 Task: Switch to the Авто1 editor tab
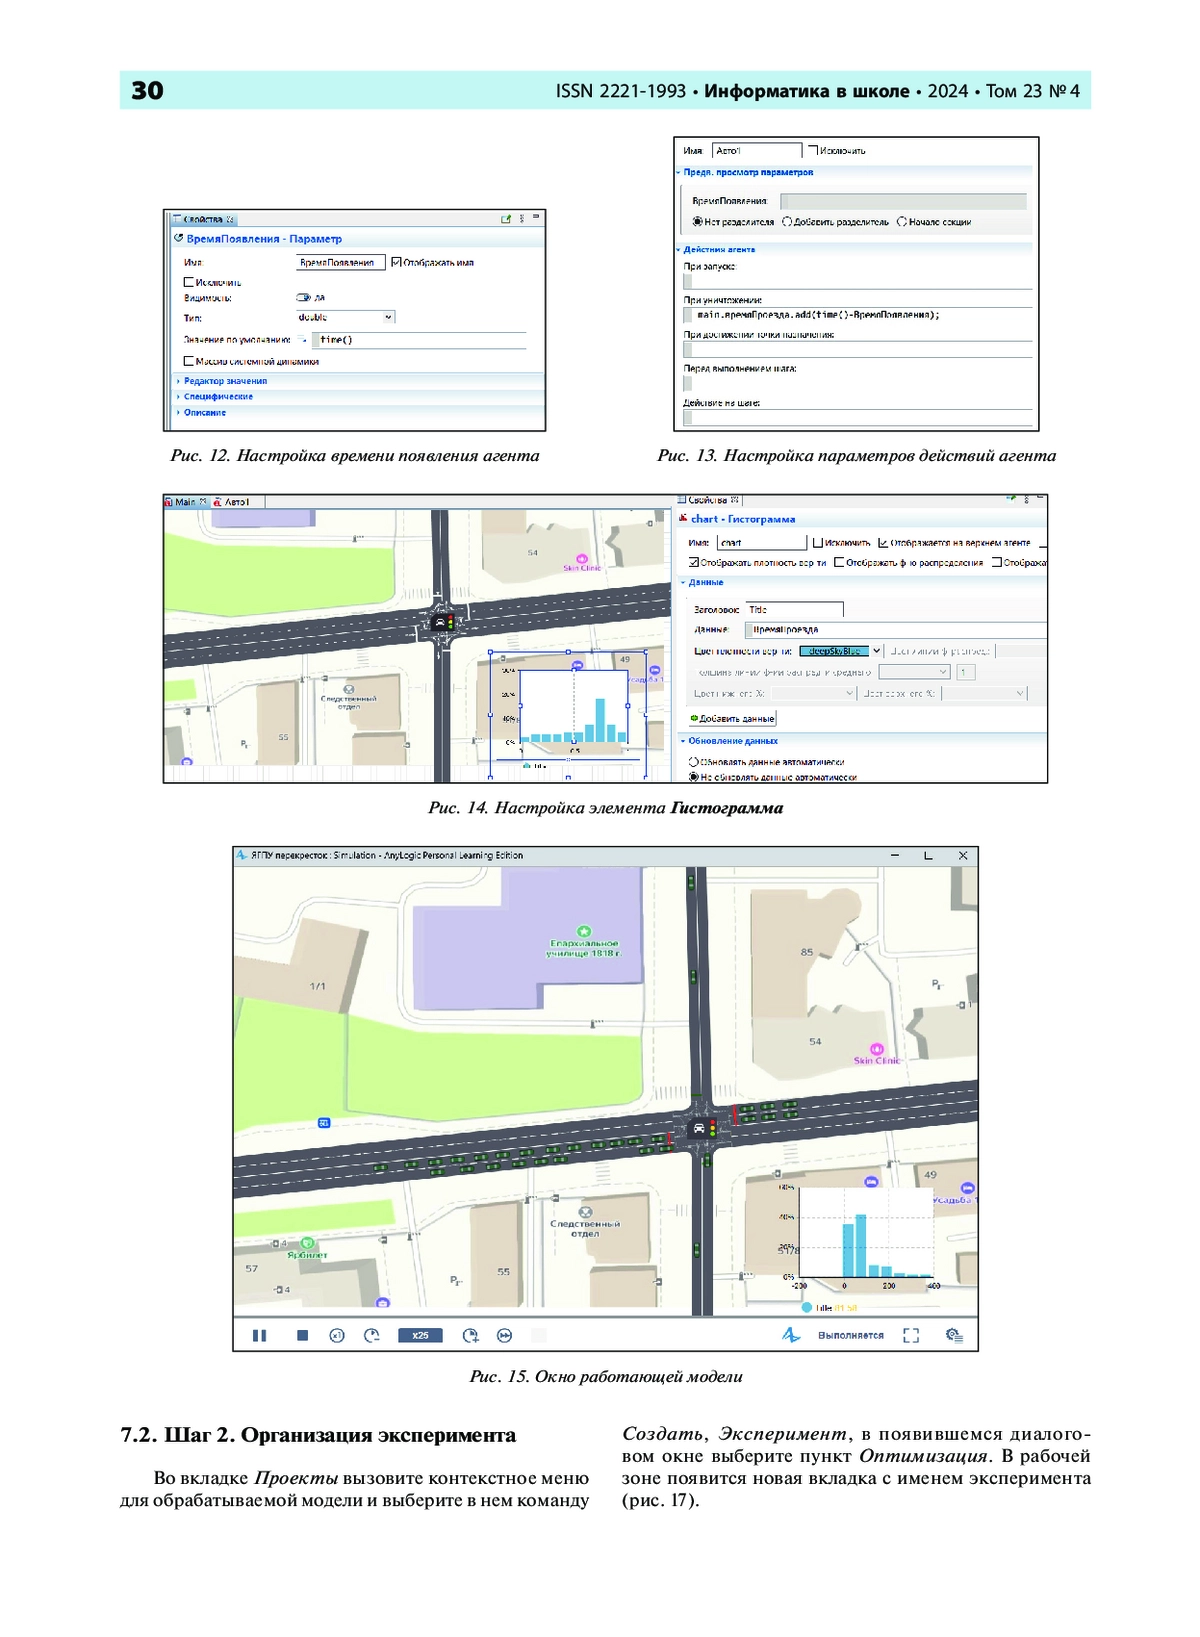click(236, 502)
